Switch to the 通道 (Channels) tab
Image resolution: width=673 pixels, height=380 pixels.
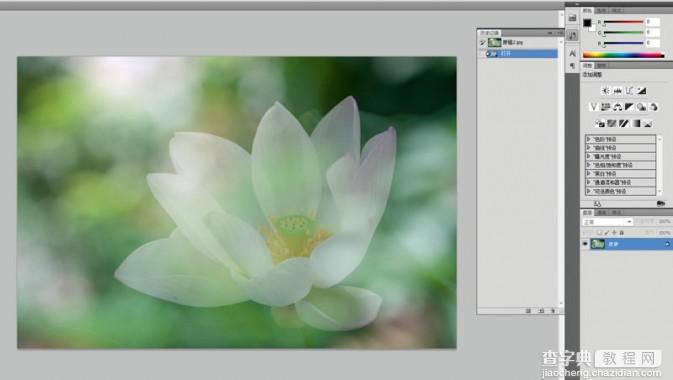(602, 213)
